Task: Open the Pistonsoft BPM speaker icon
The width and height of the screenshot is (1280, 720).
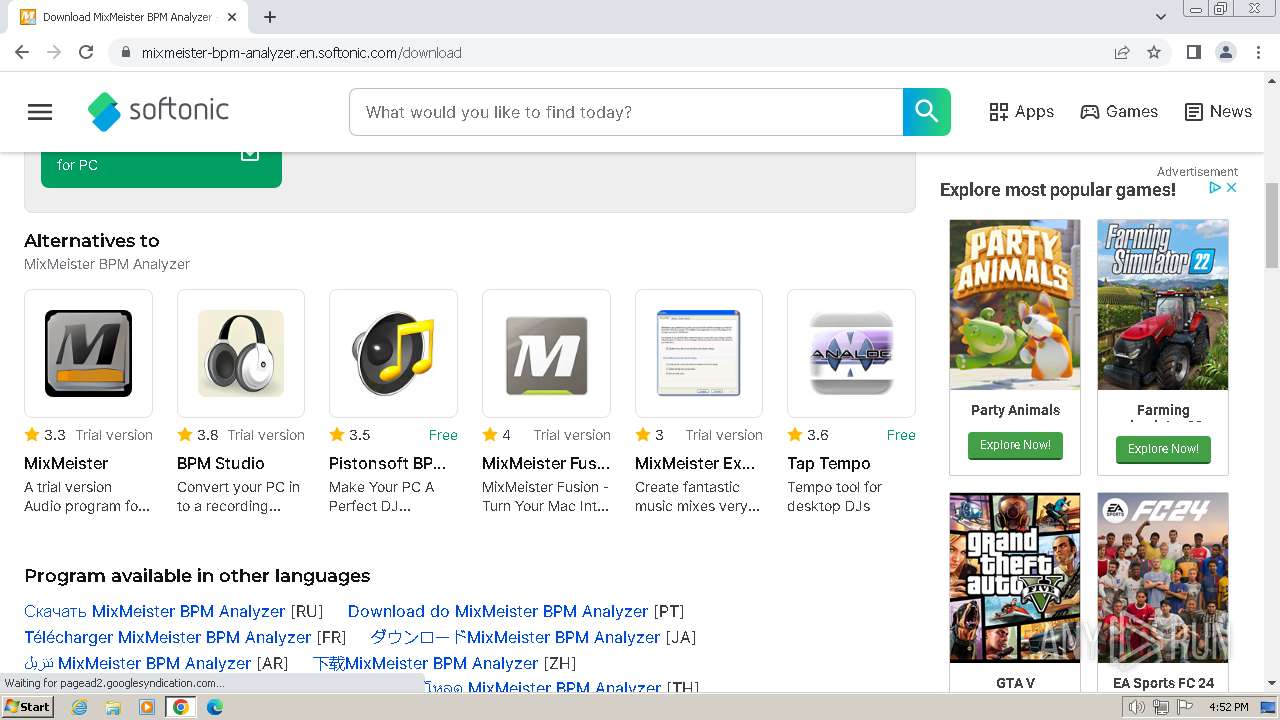Action: pyautogui.click(x=393, y=353)
